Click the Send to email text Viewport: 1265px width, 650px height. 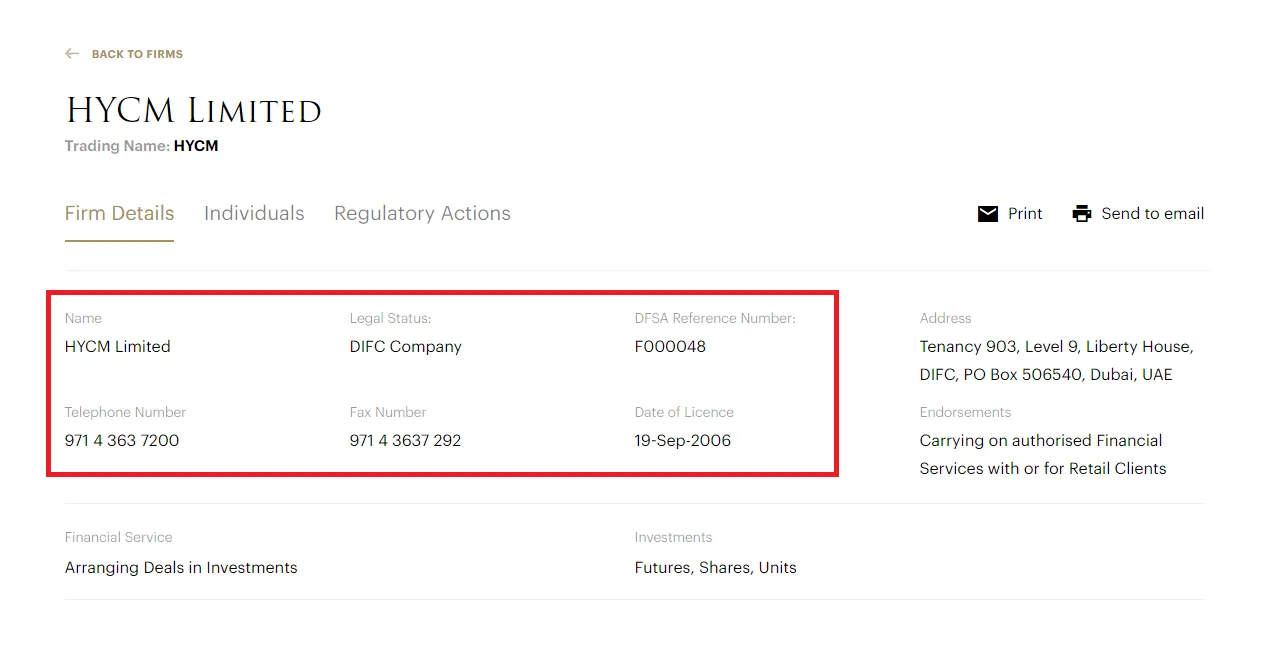tap(1152, 214)
